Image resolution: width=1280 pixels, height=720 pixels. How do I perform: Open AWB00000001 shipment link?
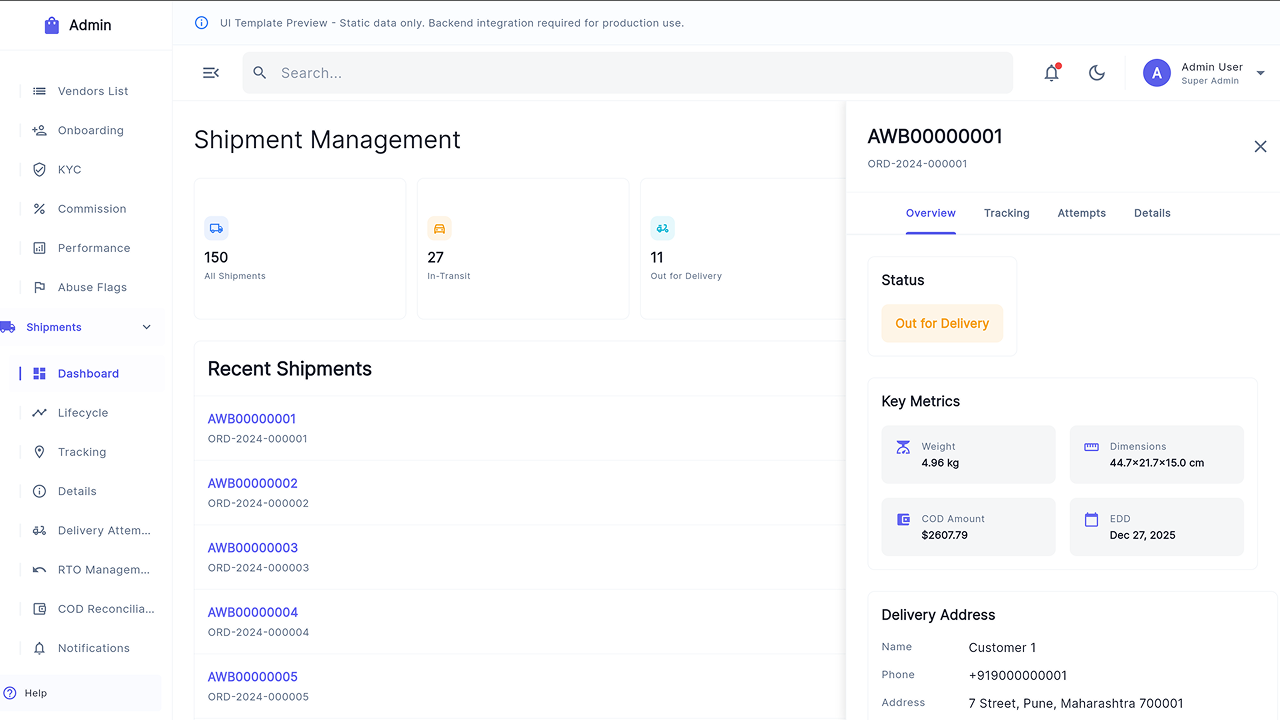[252, 419]
